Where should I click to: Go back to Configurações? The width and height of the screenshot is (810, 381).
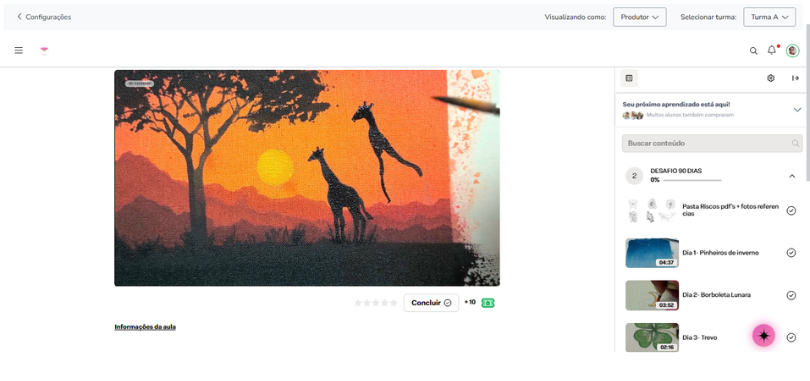44,17
